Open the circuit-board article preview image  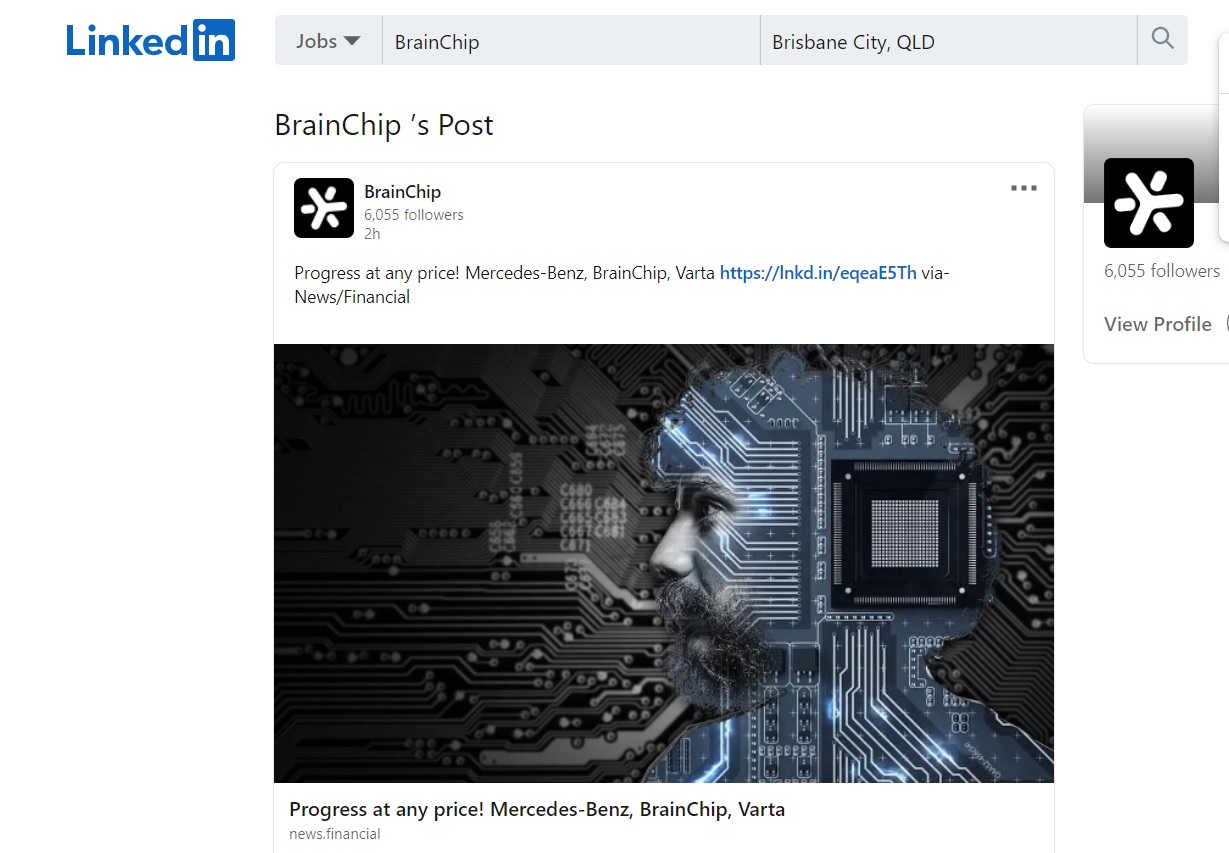pyautogui.click(x=664, y=564)
